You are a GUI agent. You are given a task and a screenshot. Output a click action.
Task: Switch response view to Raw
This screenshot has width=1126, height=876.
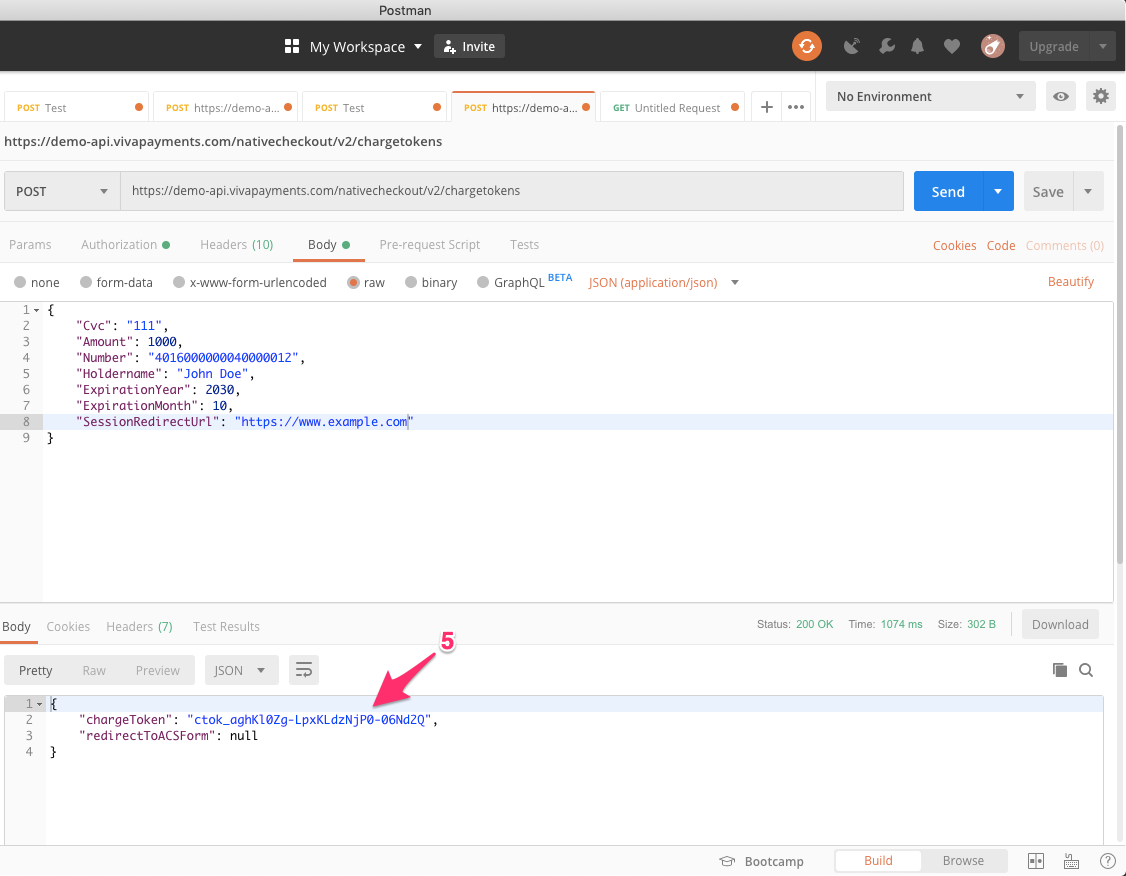[94, 670]
